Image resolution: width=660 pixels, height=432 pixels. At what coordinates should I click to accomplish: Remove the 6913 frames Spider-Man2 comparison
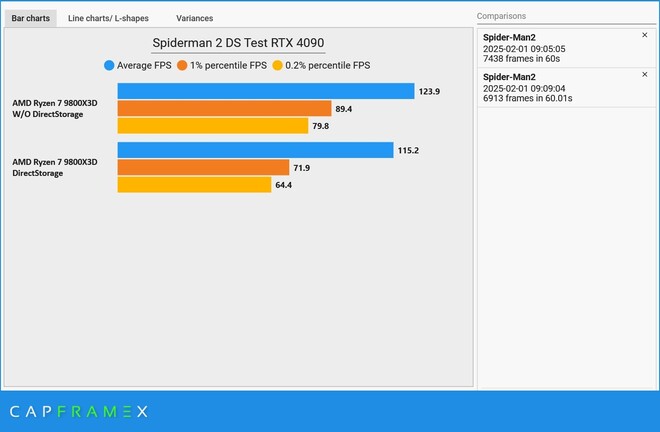[x=644, y=75]
